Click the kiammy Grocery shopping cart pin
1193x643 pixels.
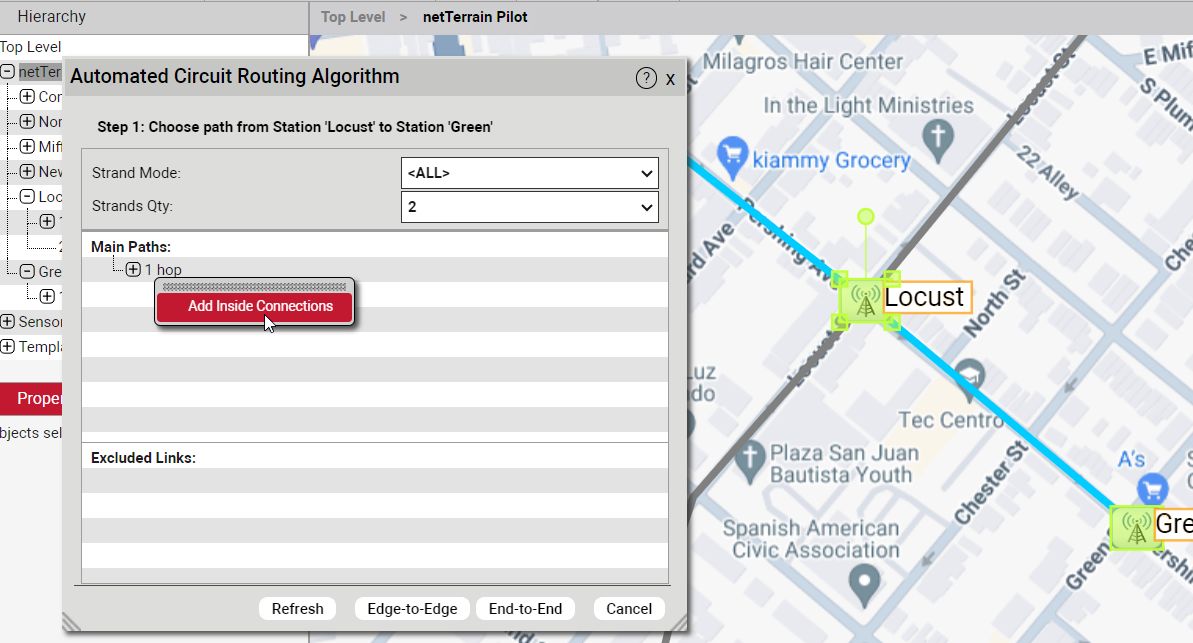click(734, 155)
